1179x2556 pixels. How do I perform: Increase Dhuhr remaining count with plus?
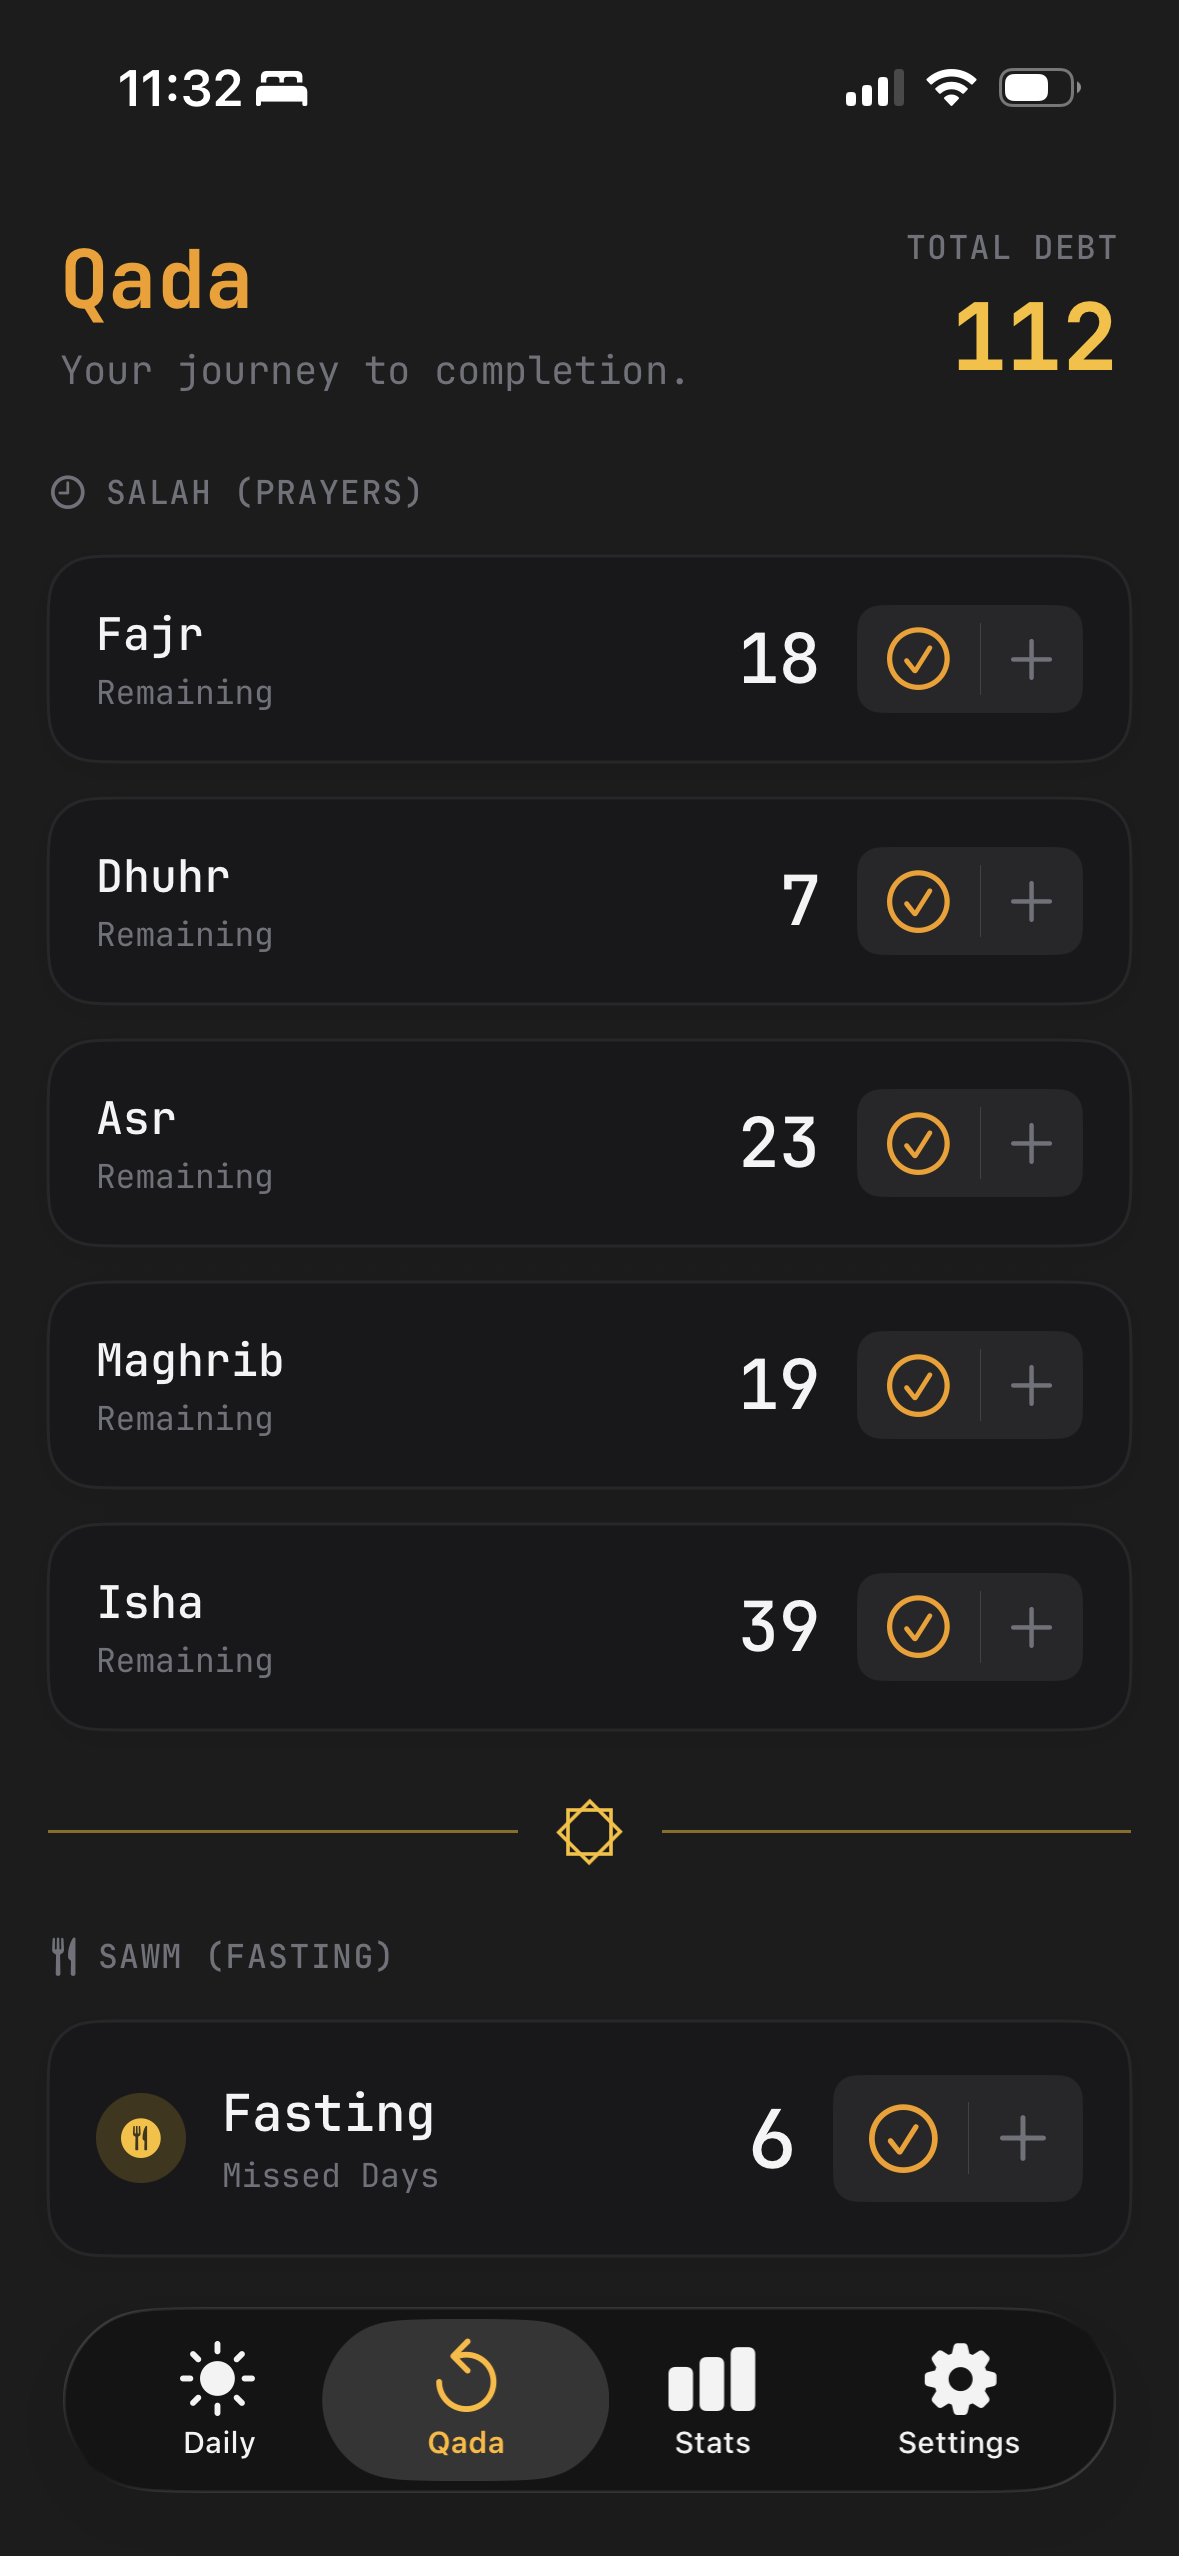[1031, 901]
